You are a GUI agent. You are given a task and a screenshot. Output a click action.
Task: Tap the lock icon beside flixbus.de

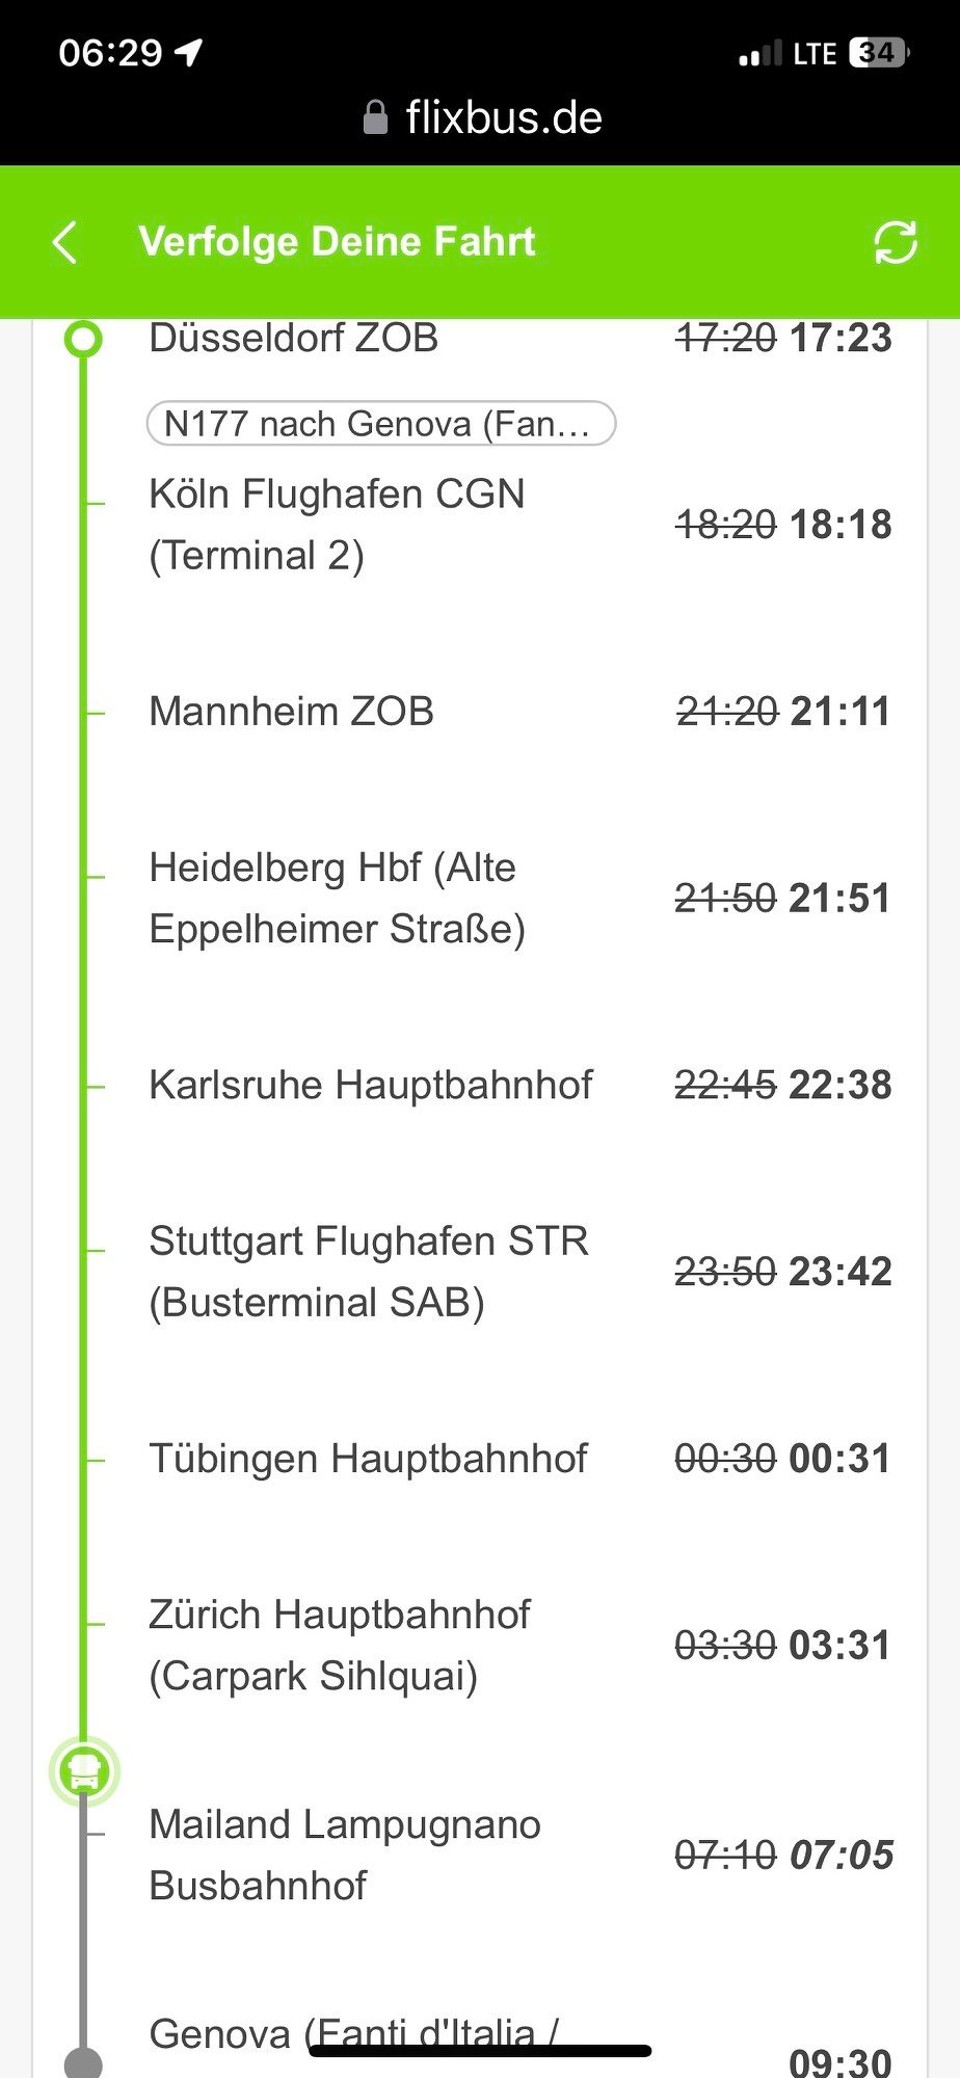point(375,117)
